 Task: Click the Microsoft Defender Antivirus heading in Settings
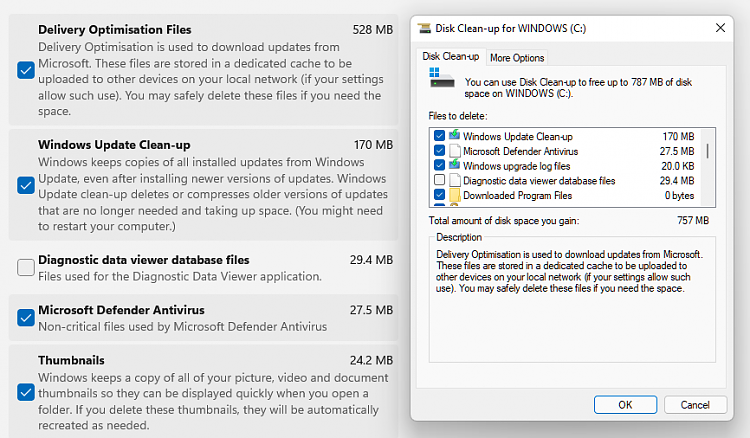(121, 310)
